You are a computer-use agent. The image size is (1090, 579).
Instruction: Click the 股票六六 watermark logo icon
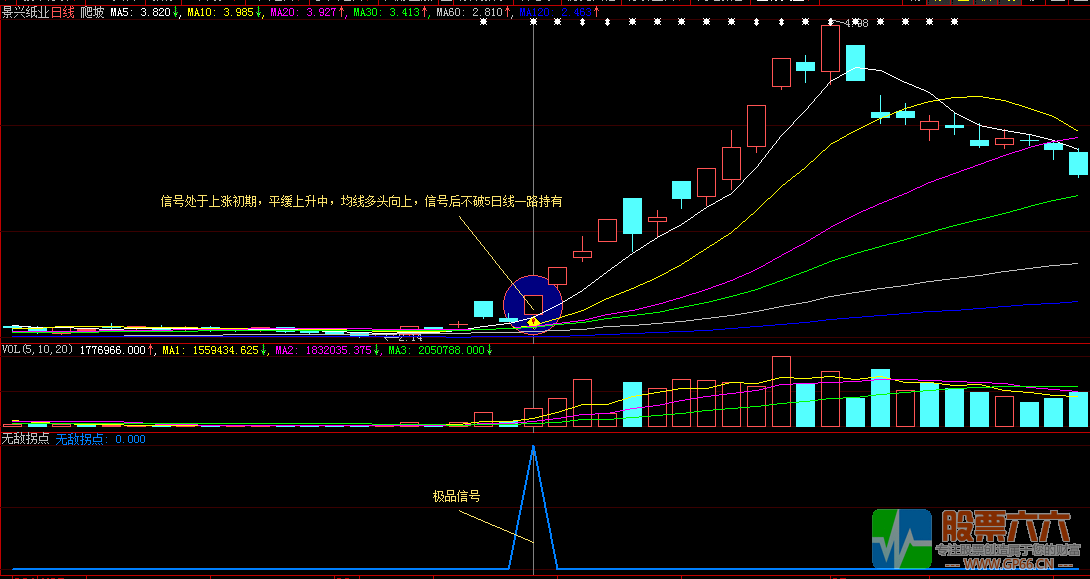(x=901, y=538)
